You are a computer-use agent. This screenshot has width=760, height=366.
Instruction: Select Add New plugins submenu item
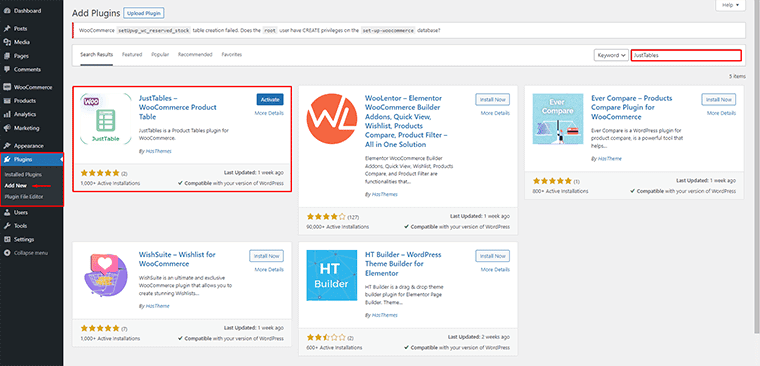(x=15, y=186)
